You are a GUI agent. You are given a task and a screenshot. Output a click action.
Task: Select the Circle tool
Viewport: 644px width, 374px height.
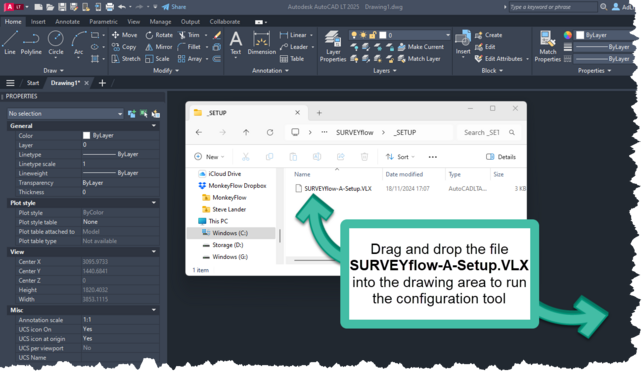tap(55, 42)
